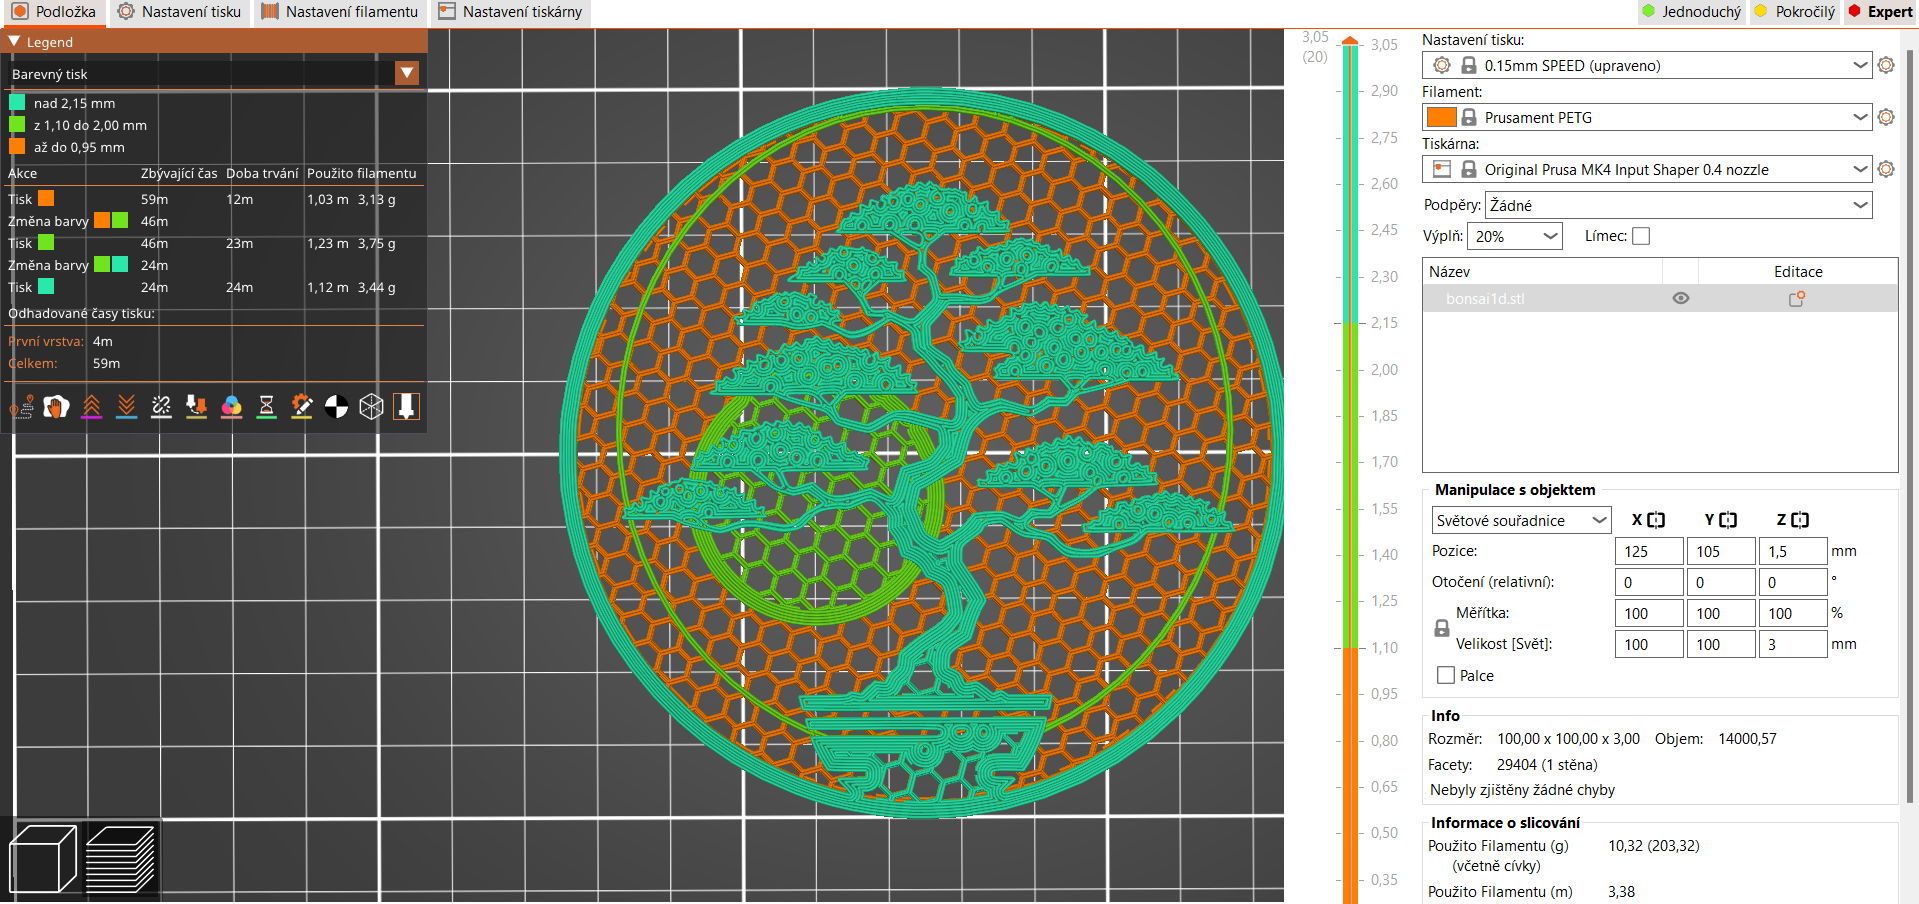
Task: Click the printer icon in the Tiskárna preset
Action: 1442,169
